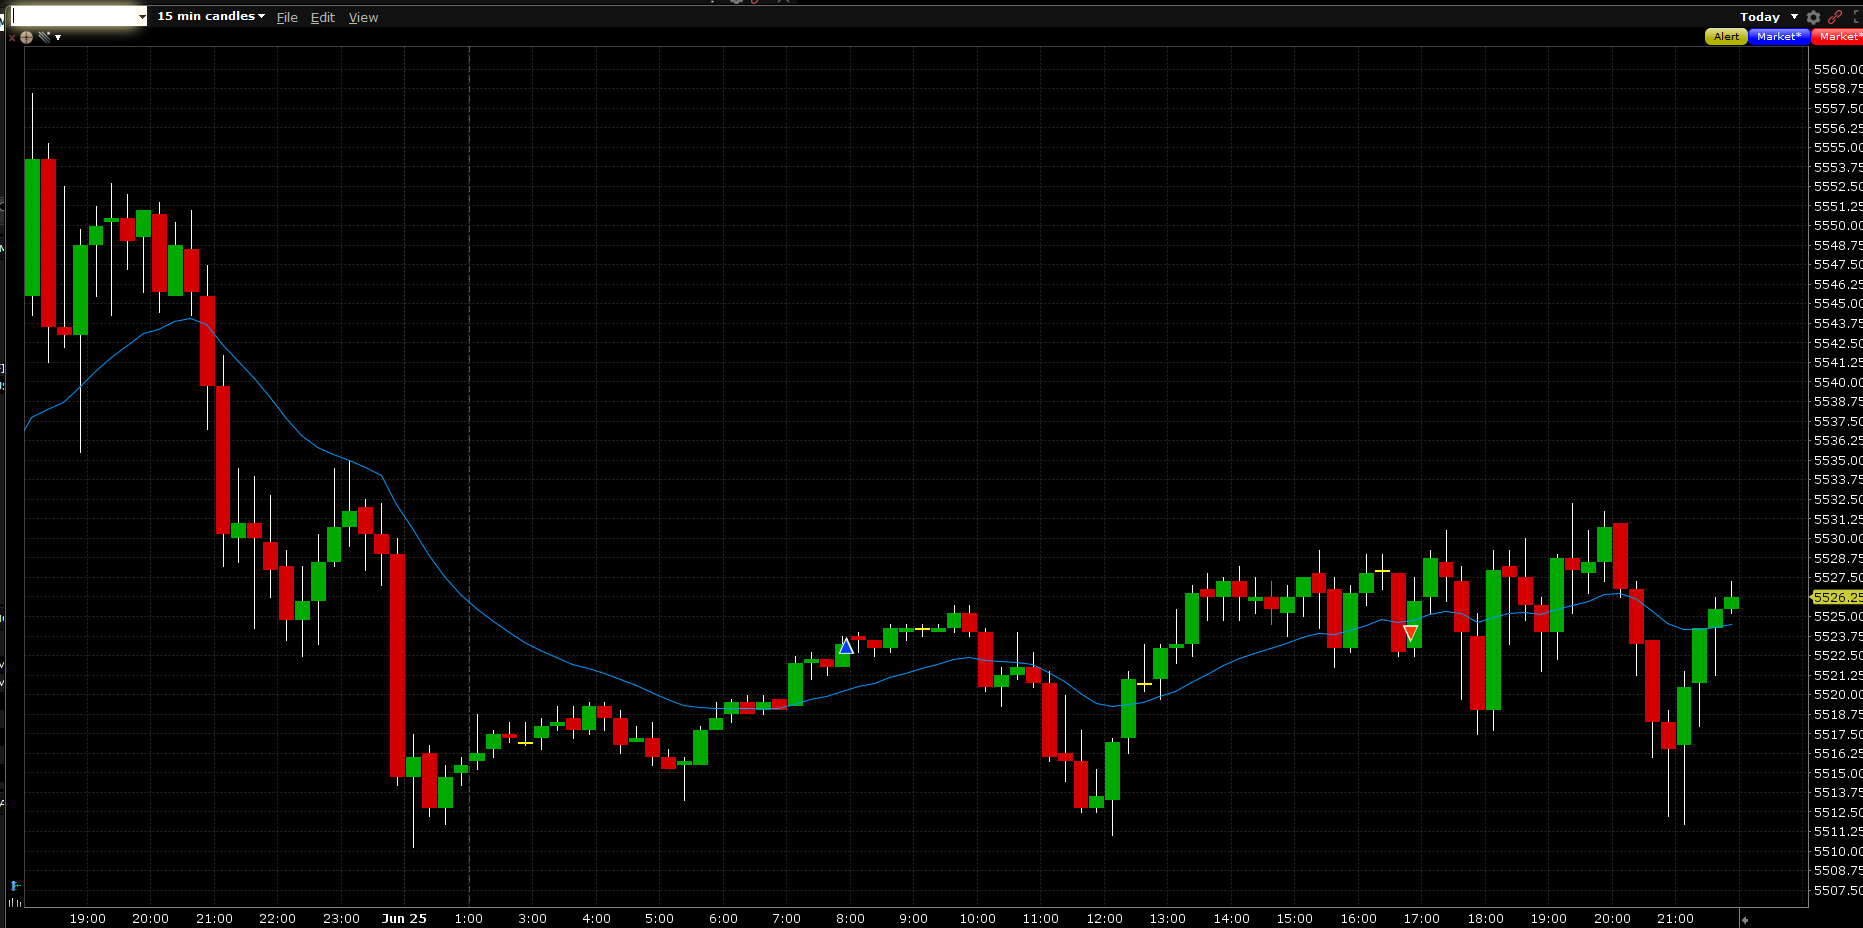
Task: Open the Edit menu
Action: pos(322,17)
